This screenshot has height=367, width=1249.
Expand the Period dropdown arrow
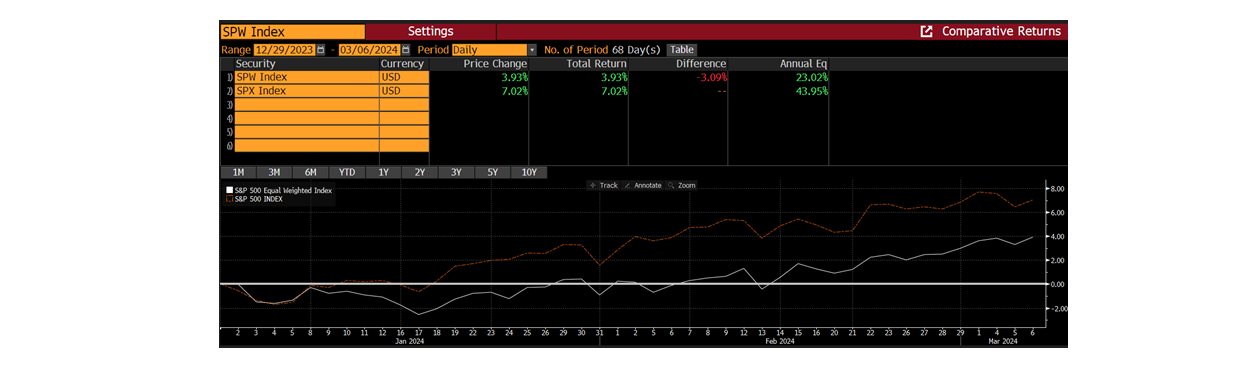coord(532,49)
